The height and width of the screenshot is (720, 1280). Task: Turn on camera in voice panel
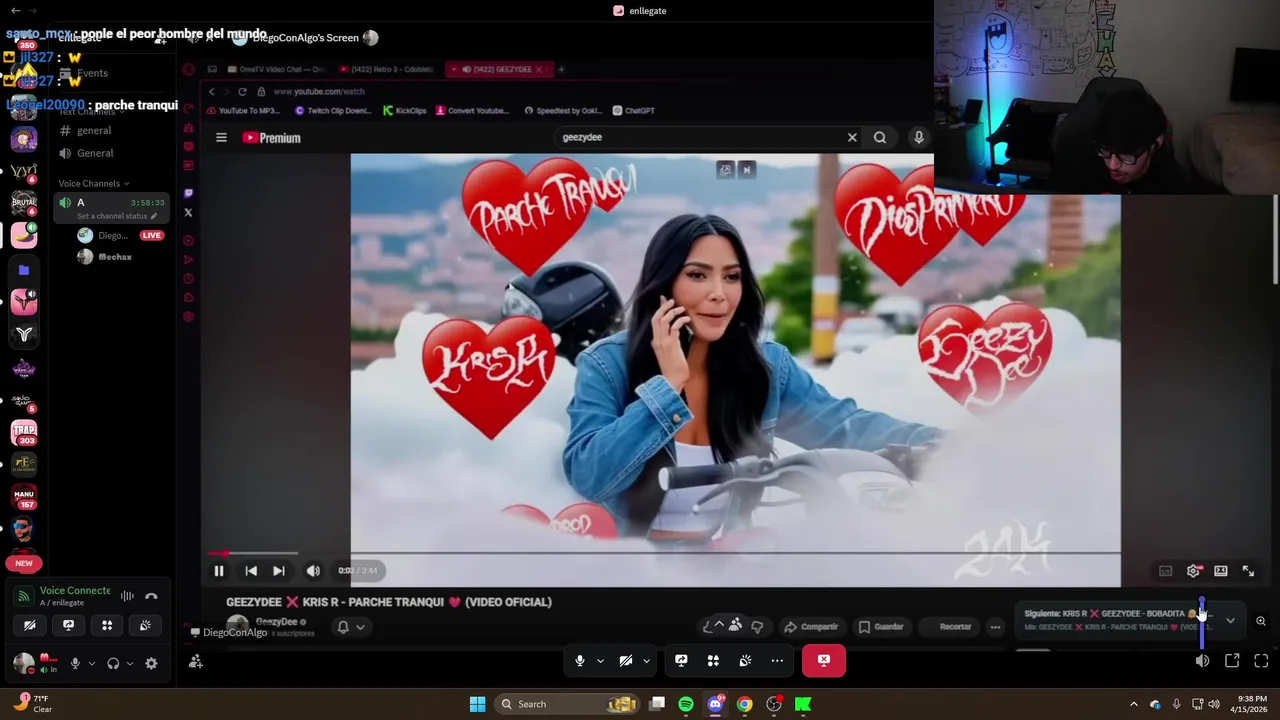30,625
